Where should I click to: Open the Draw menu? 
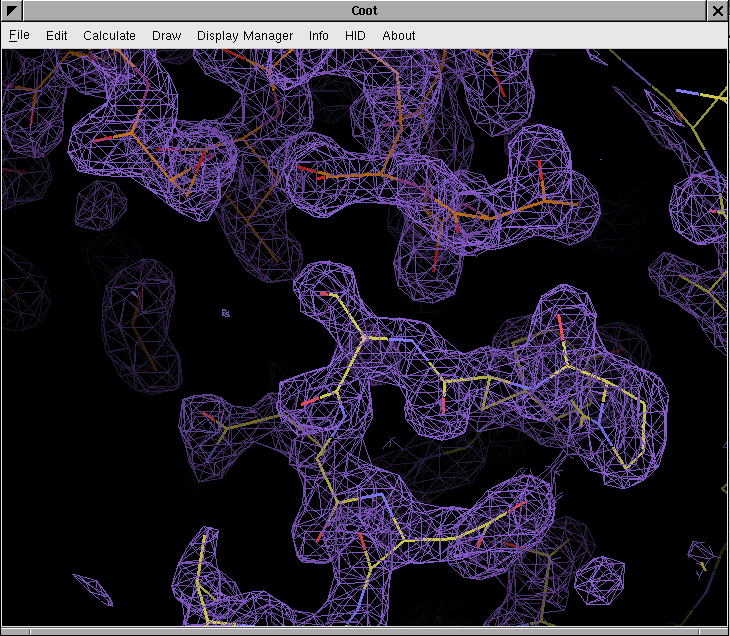(x=166, y=35)
